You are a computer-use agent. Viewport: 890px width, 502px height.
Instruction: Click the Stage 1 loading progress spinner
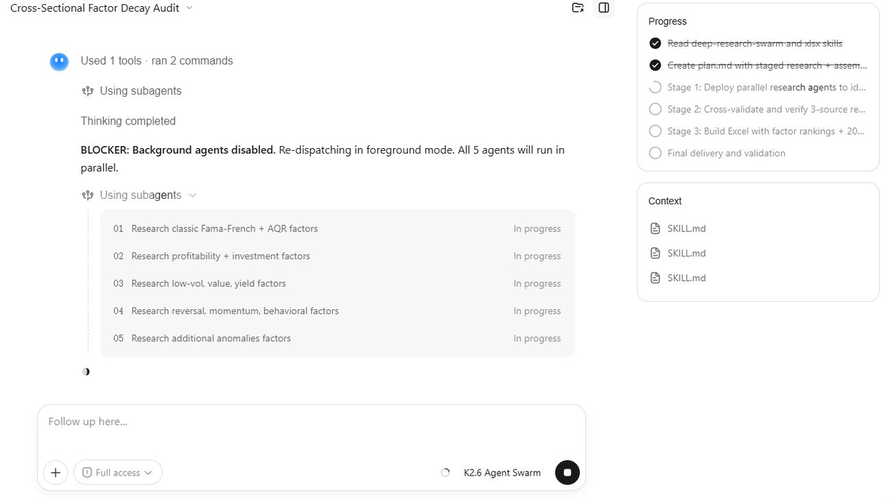pos(655,87)
